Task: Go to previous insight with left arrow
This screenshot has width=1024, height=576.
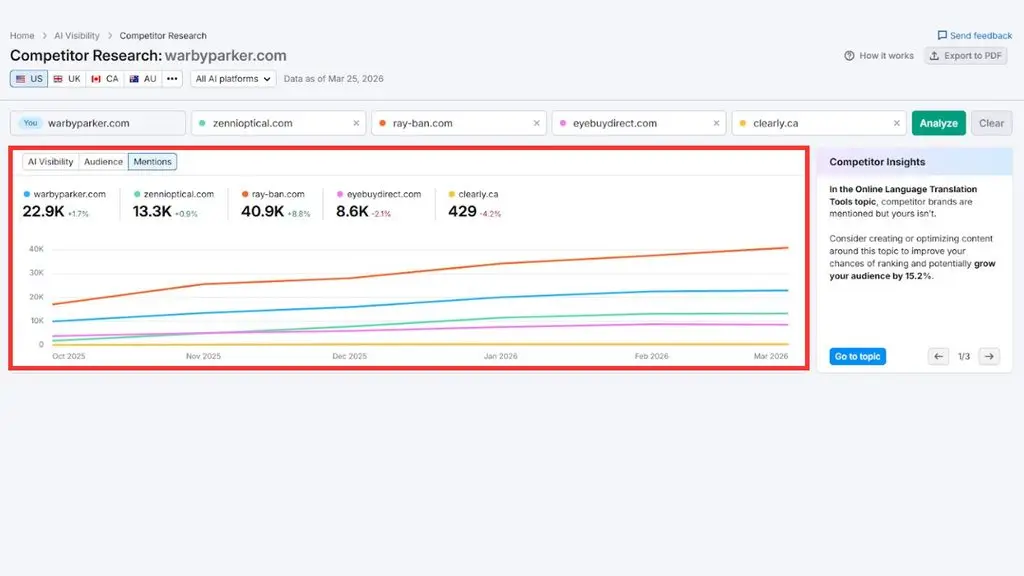Action: [x=938, y=357]
